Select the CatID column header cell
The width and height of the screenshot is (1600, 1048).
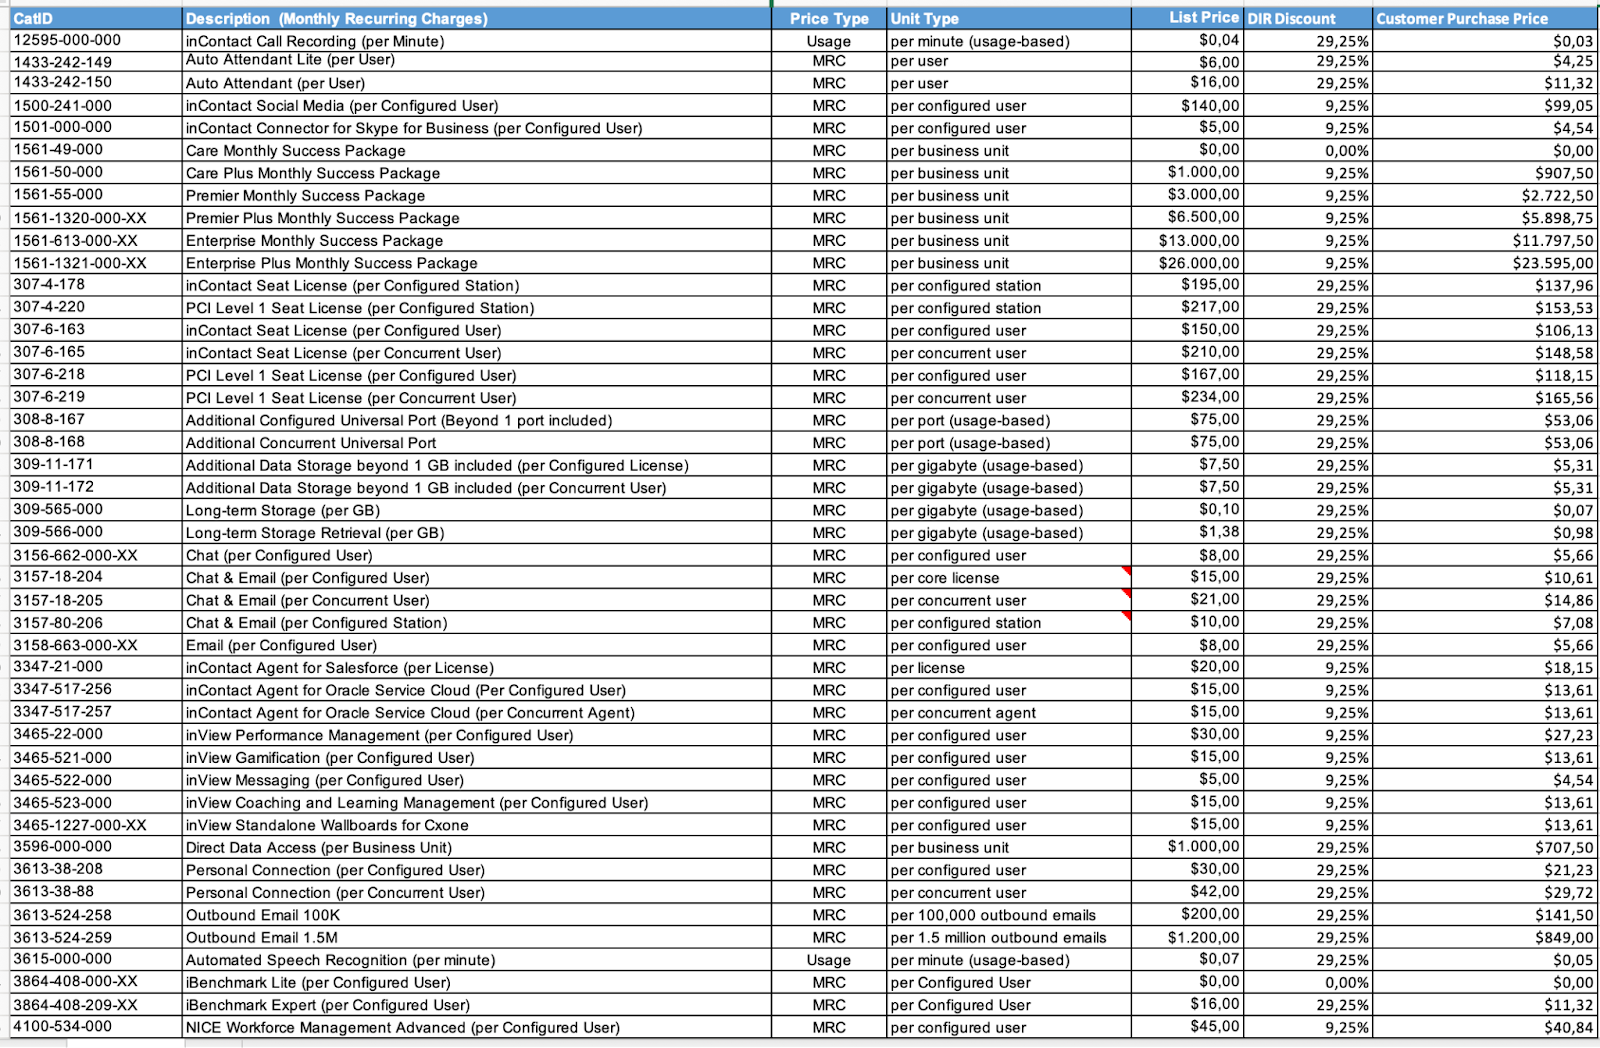(x=96, y=18)
